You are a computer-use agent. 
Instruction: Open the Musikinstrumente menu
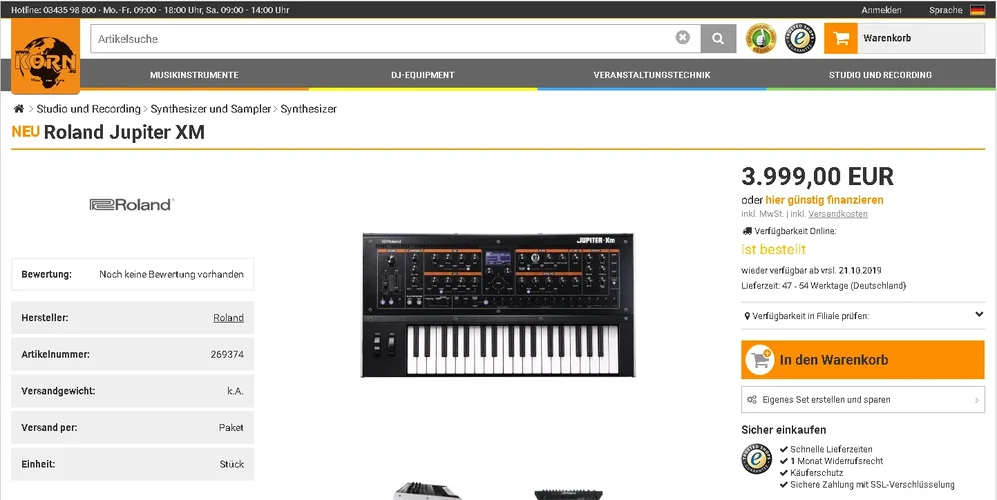[x=195, y=75]
